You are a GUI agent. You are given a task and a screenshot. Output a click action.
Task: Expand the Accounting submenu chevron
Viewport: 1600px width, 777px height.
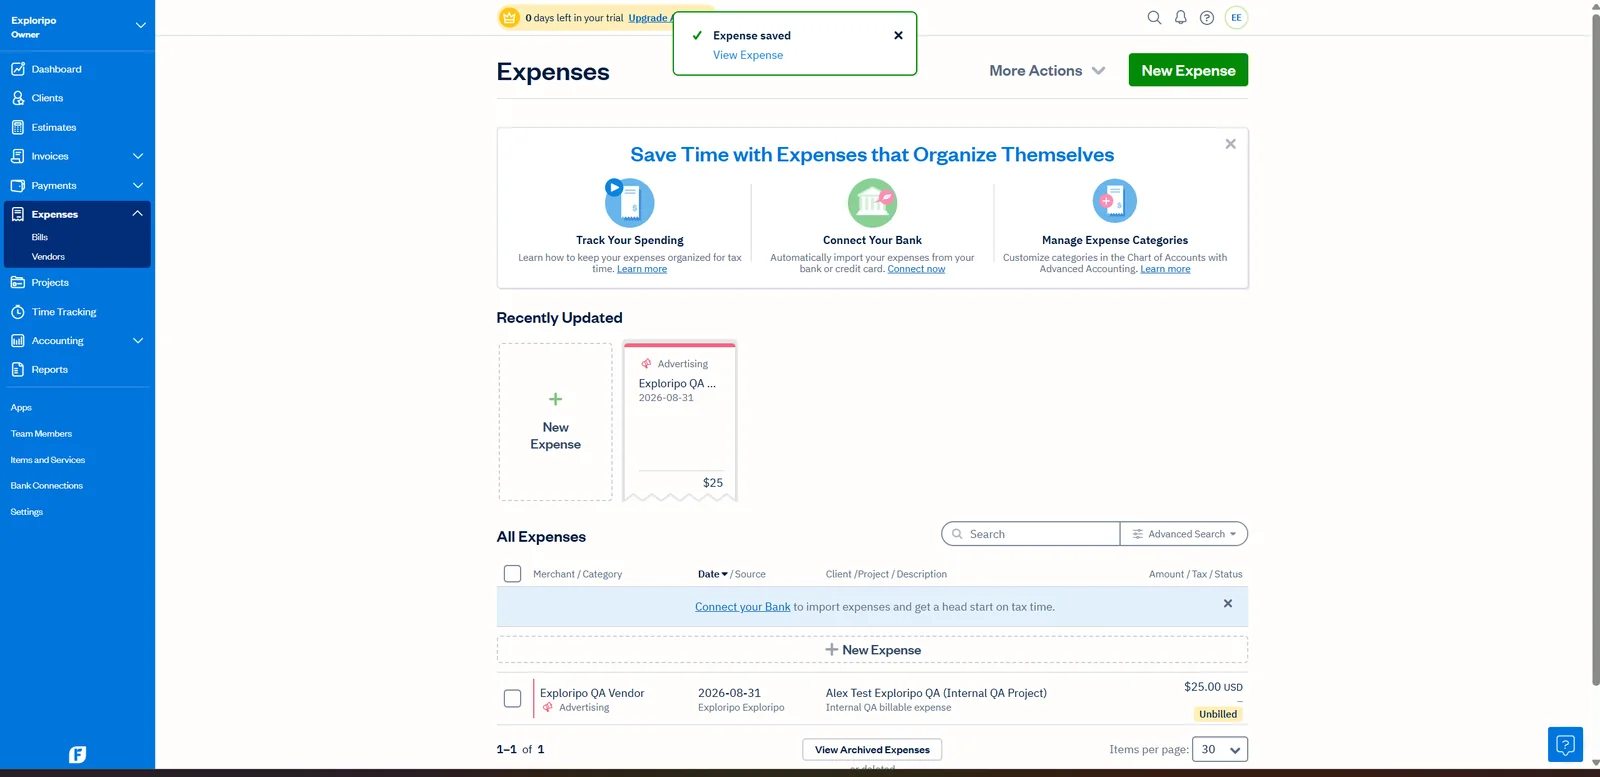138,341
